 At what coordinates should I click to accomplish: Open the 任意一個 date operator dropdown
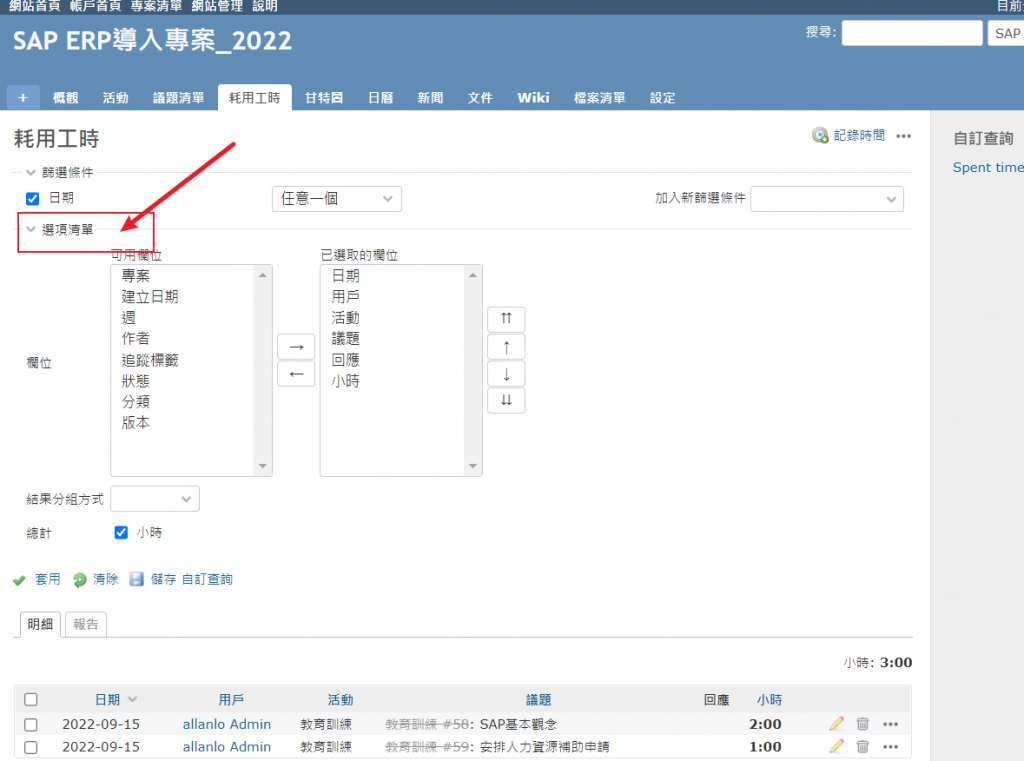tap(336, 199)
